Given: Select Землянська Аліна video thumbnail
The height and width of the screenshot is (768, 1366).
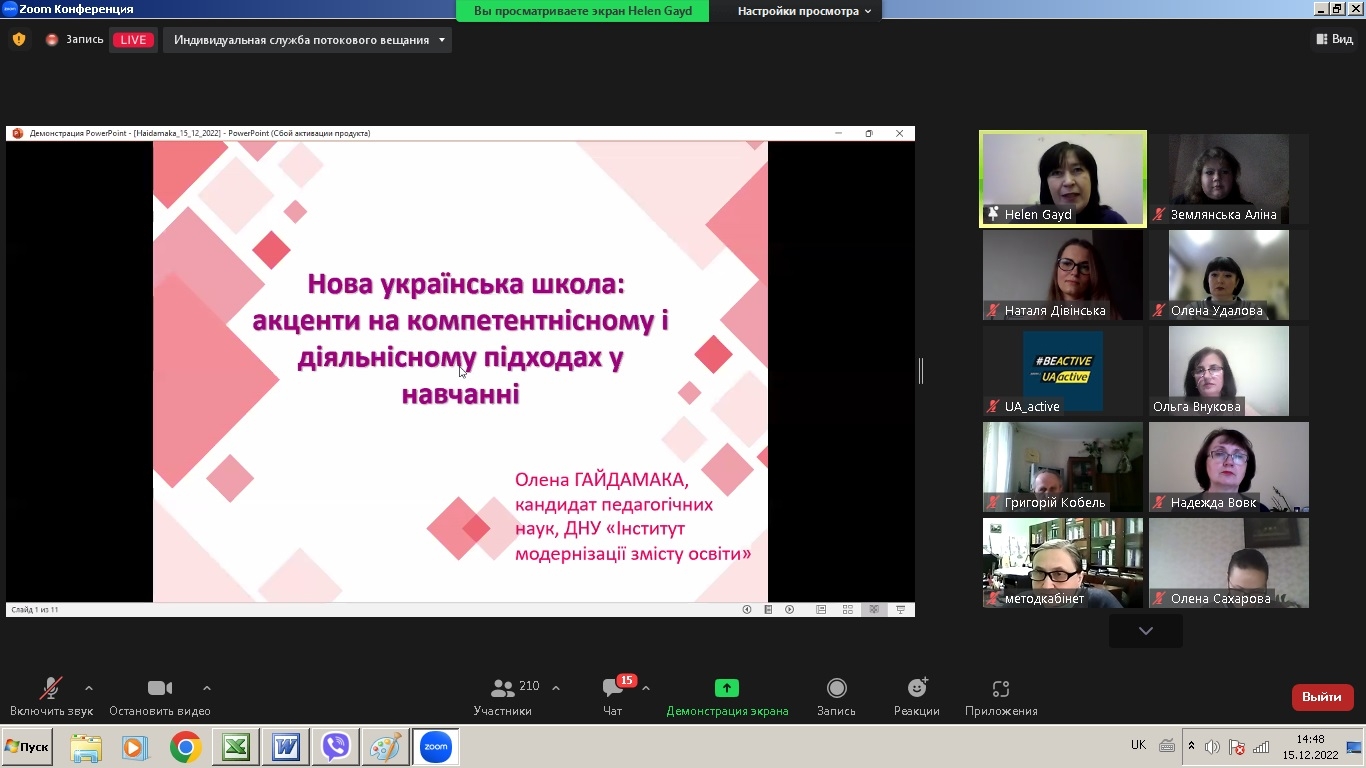Looking at the screenshot, I should [1228, 179].
